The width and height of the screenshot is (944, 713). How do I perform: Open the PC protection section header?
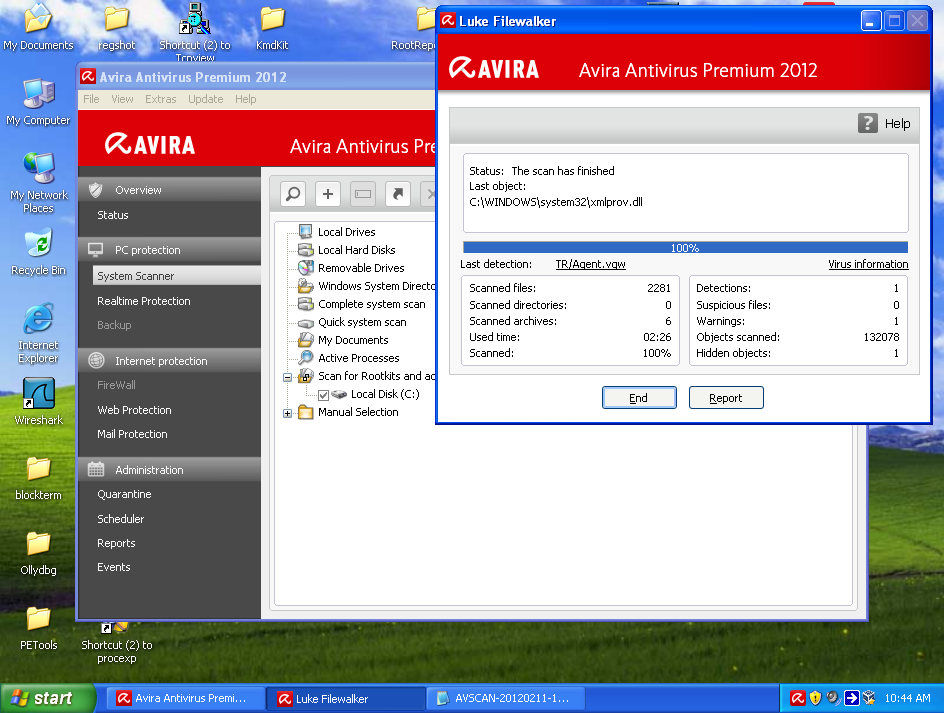169,249
